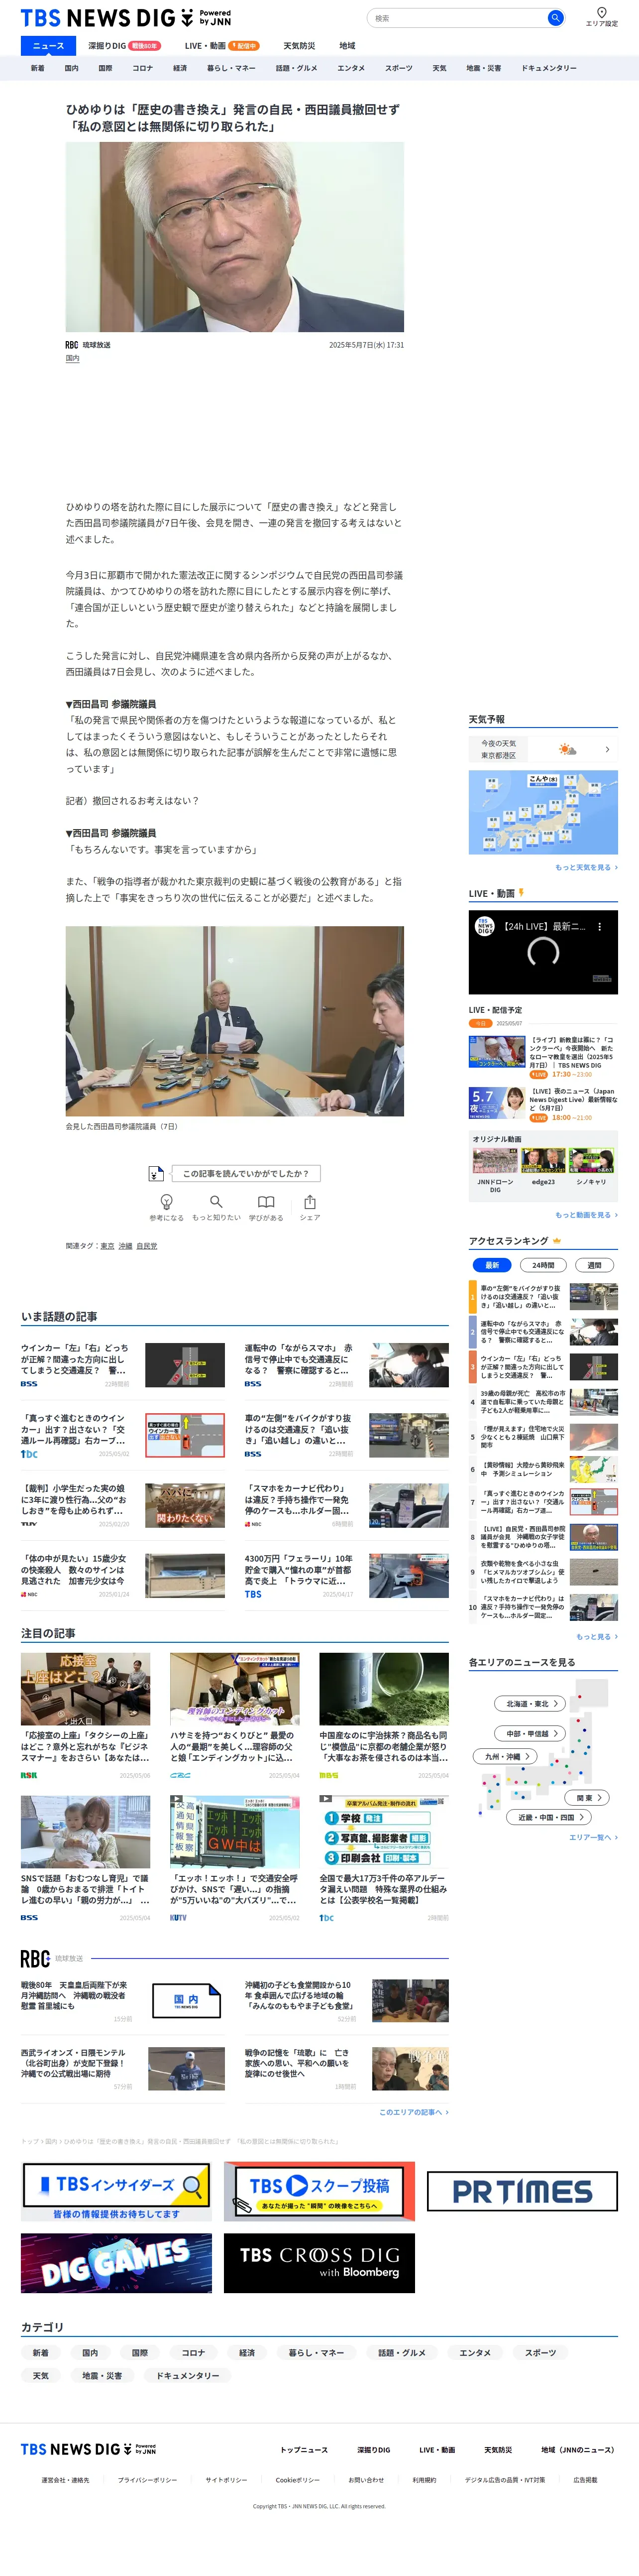Click the DIG GAMES banner
639x2576 pixels.
point(116,2263)
